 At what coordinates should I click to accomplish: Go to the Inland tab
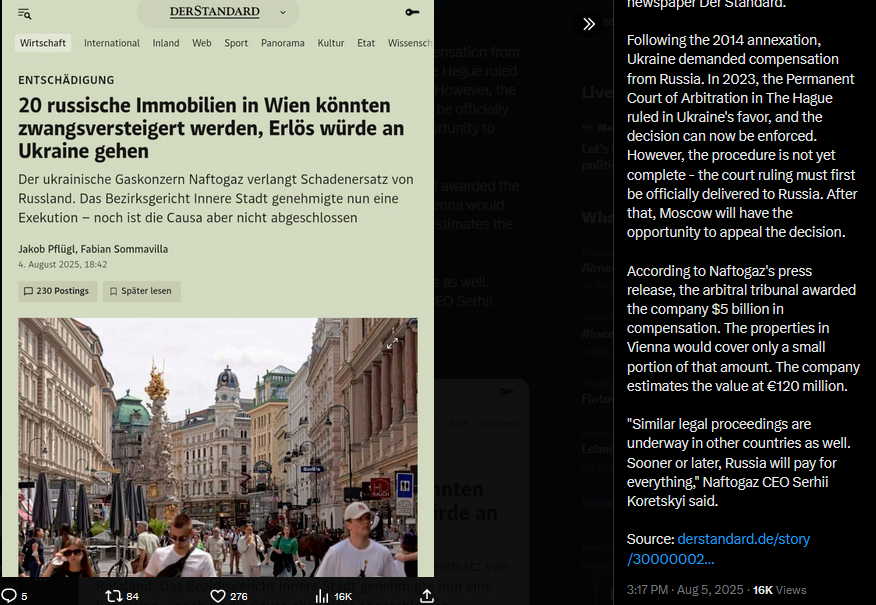[x=166, y=43]
